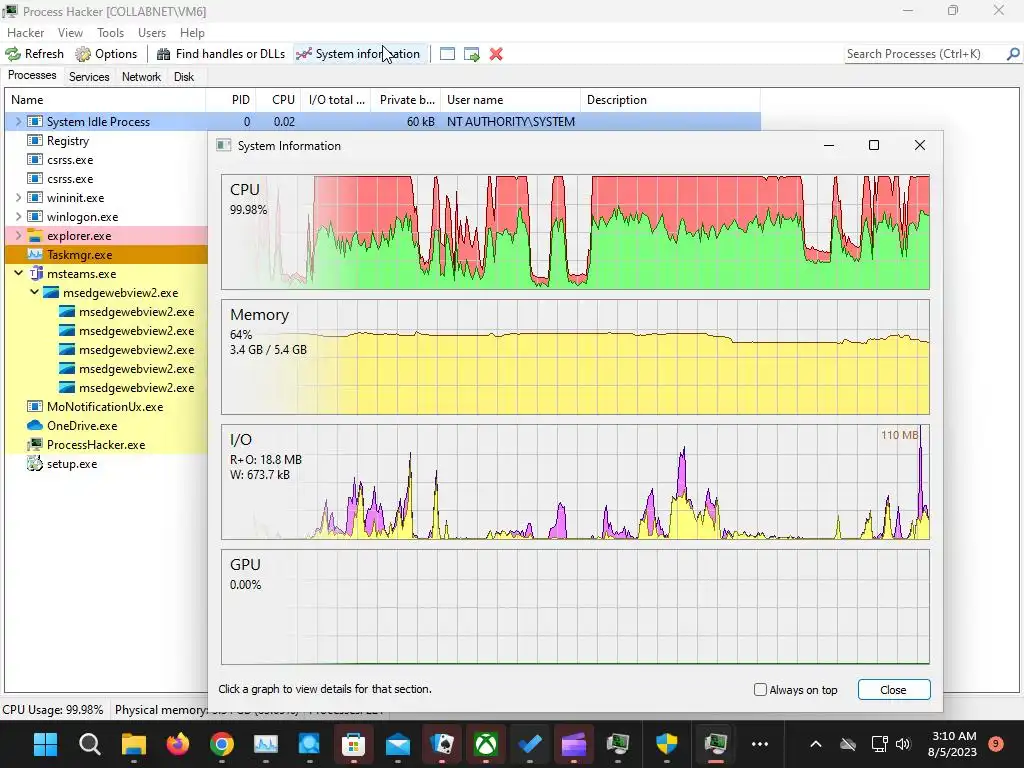Screen dimensions: 1024x768
Task: Launch Google Chrome from taskbar
Action: pos(221,744)
